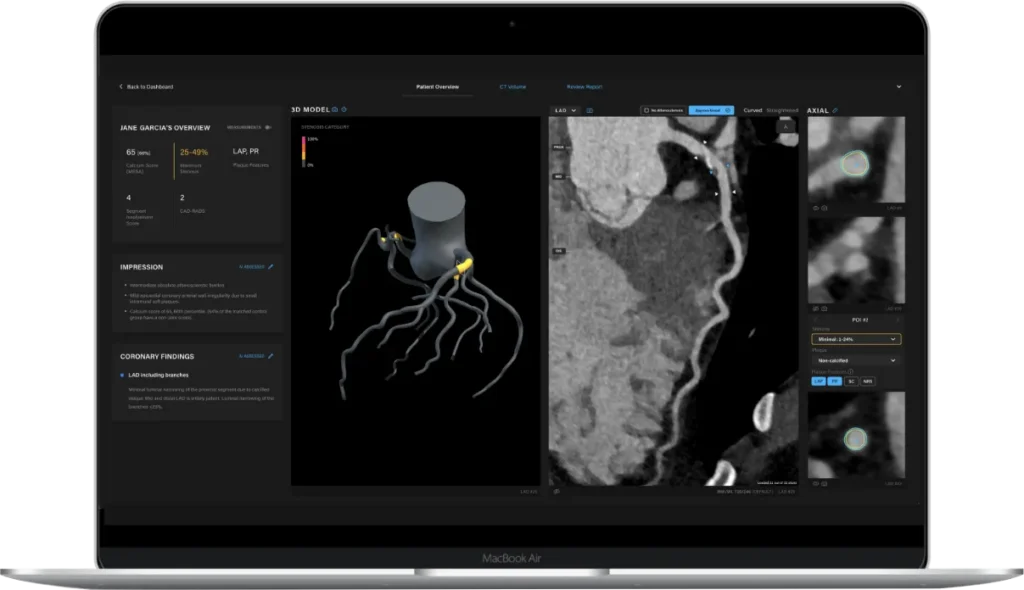Check the No Atherosclerosis checkbox

[647, 110]
